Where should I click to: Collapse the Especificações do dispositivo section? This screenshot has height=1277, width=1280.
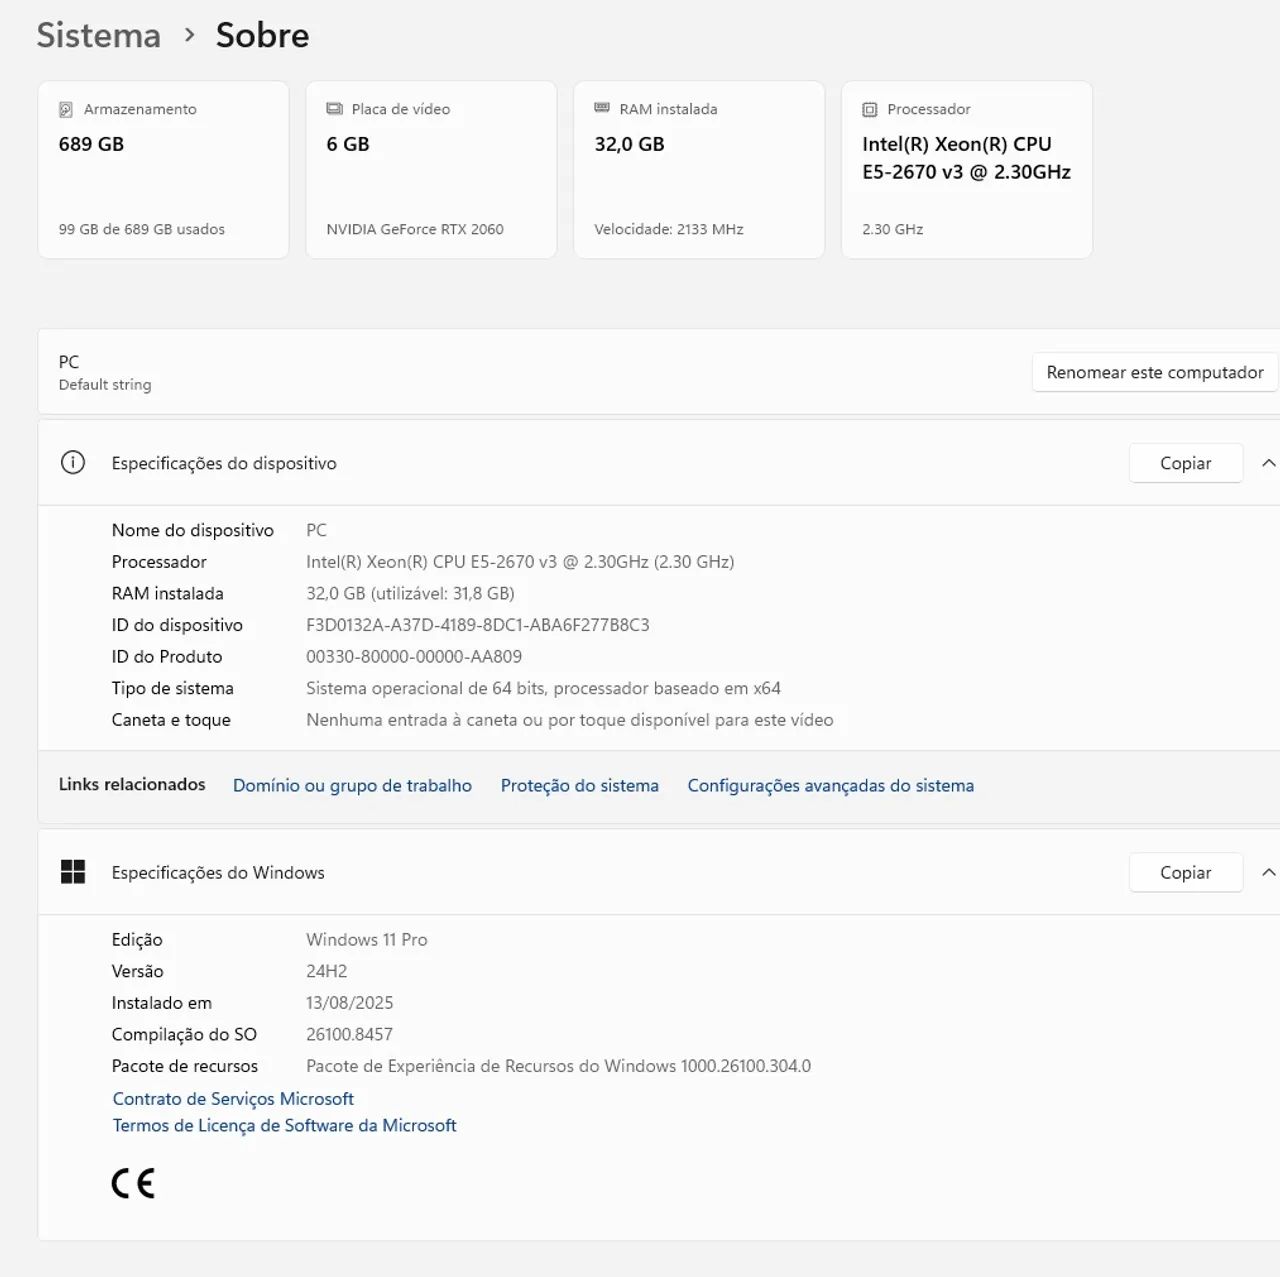click(x=1268, y=463)
